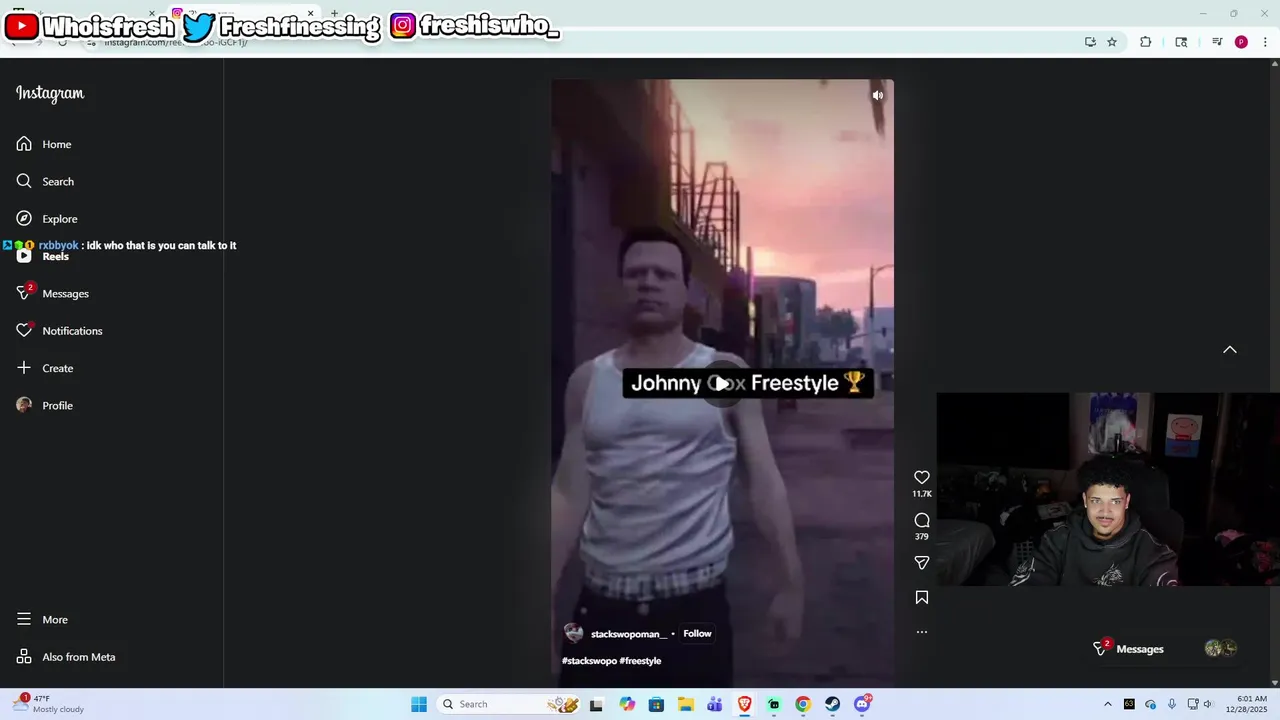The image size is (1280, 720).
Task: Open the #stackswopo hashtag
Action: pos(588,661)
